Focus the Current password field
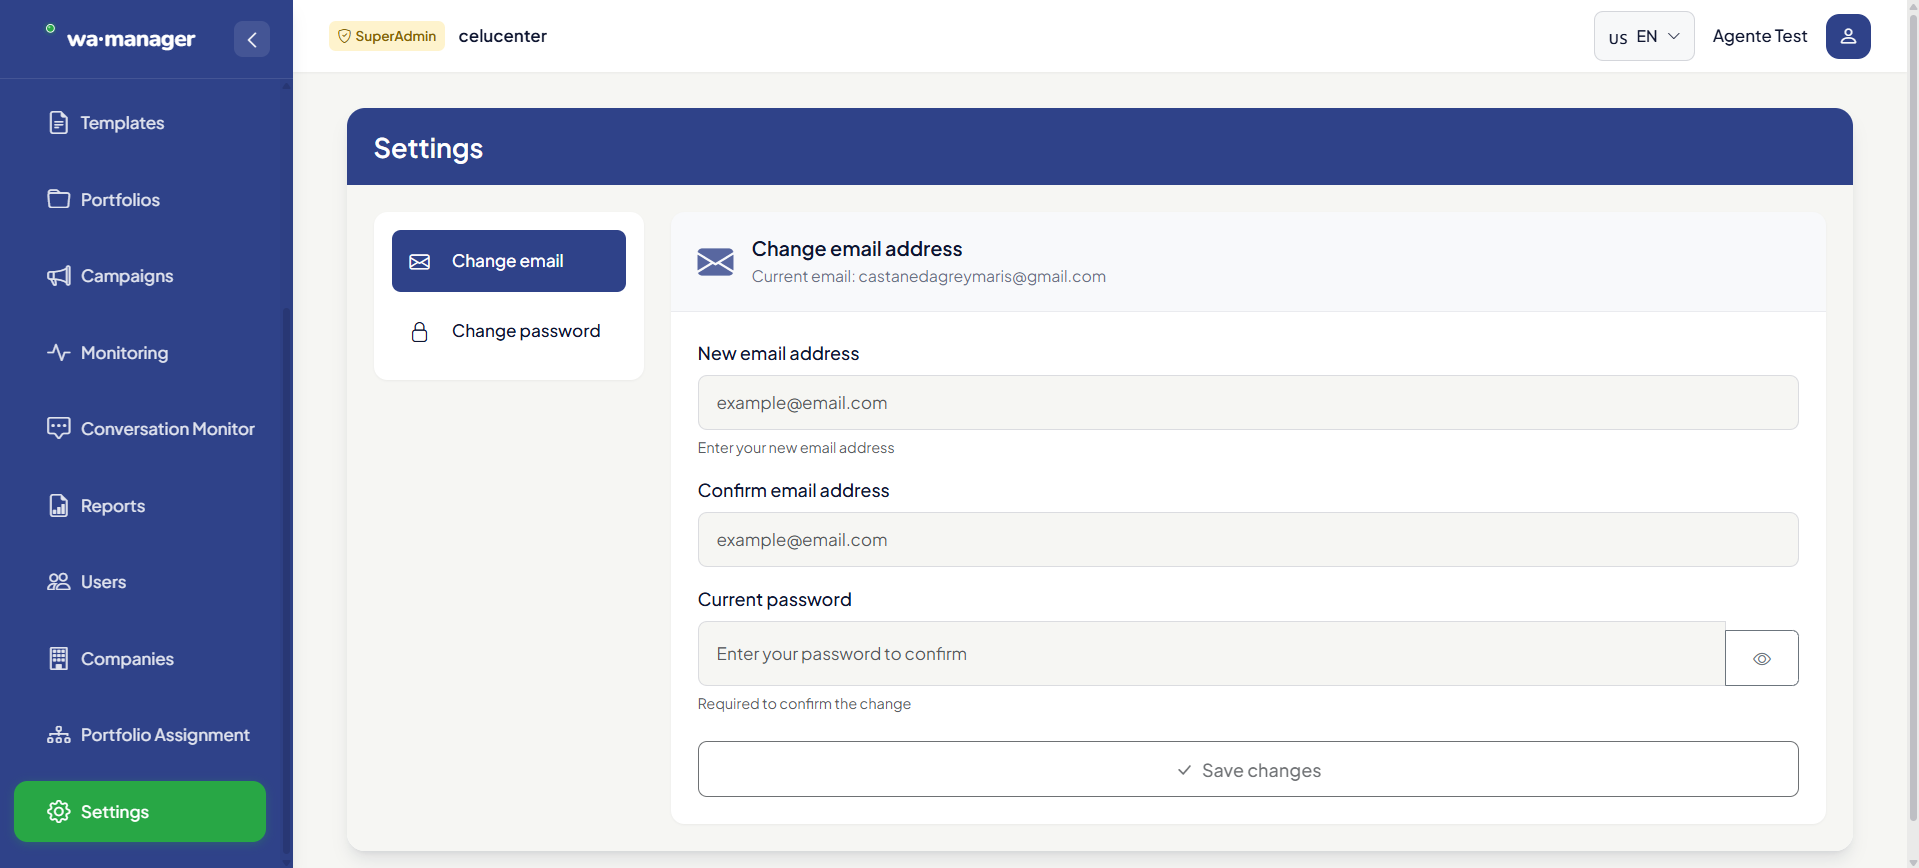The width and height of the screenshot is (1919, 868). (1212, 654)
